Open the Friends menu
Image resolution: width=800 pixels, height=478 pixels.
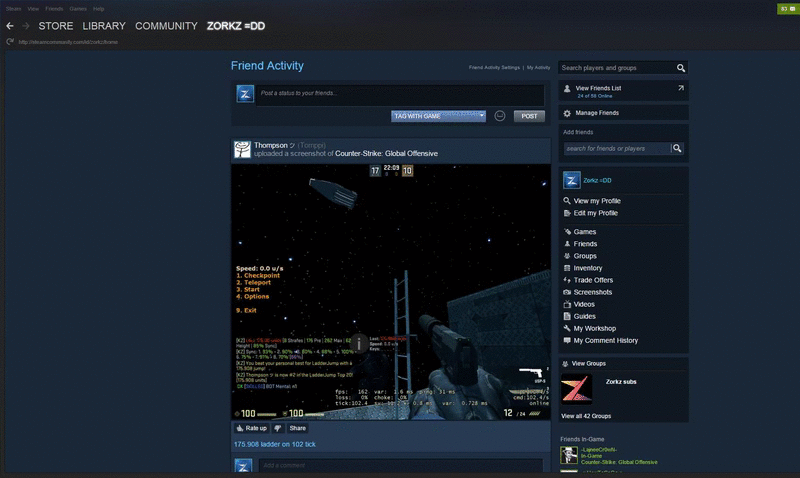(x=54, y=9)
